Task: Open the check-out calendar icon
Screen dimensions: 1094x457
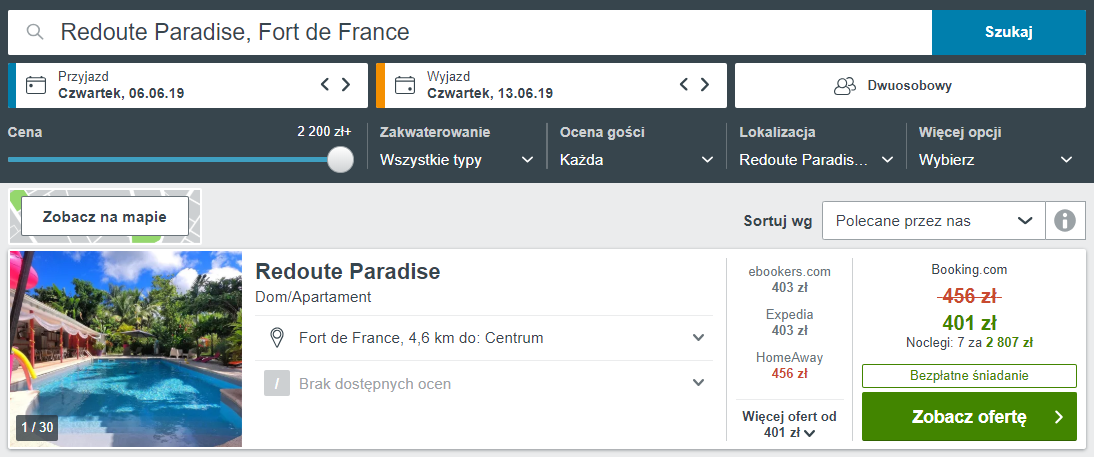Action: point(405,85)
